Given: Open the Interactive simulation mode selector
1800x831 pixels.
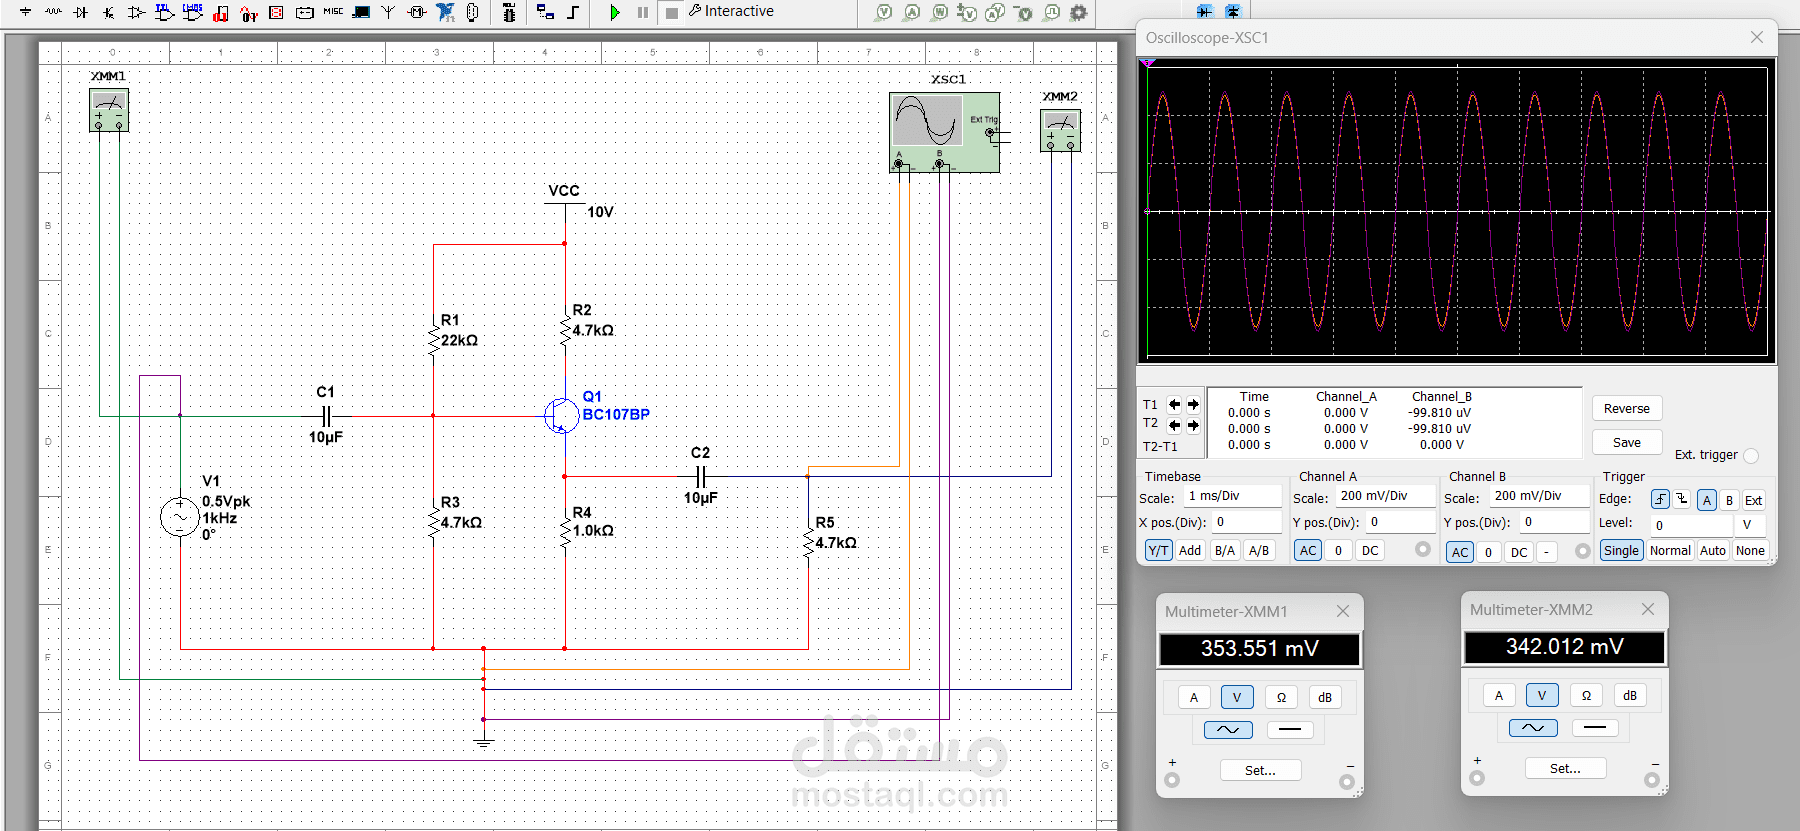Looking at the screenshot, I should [x=738, y=12].
